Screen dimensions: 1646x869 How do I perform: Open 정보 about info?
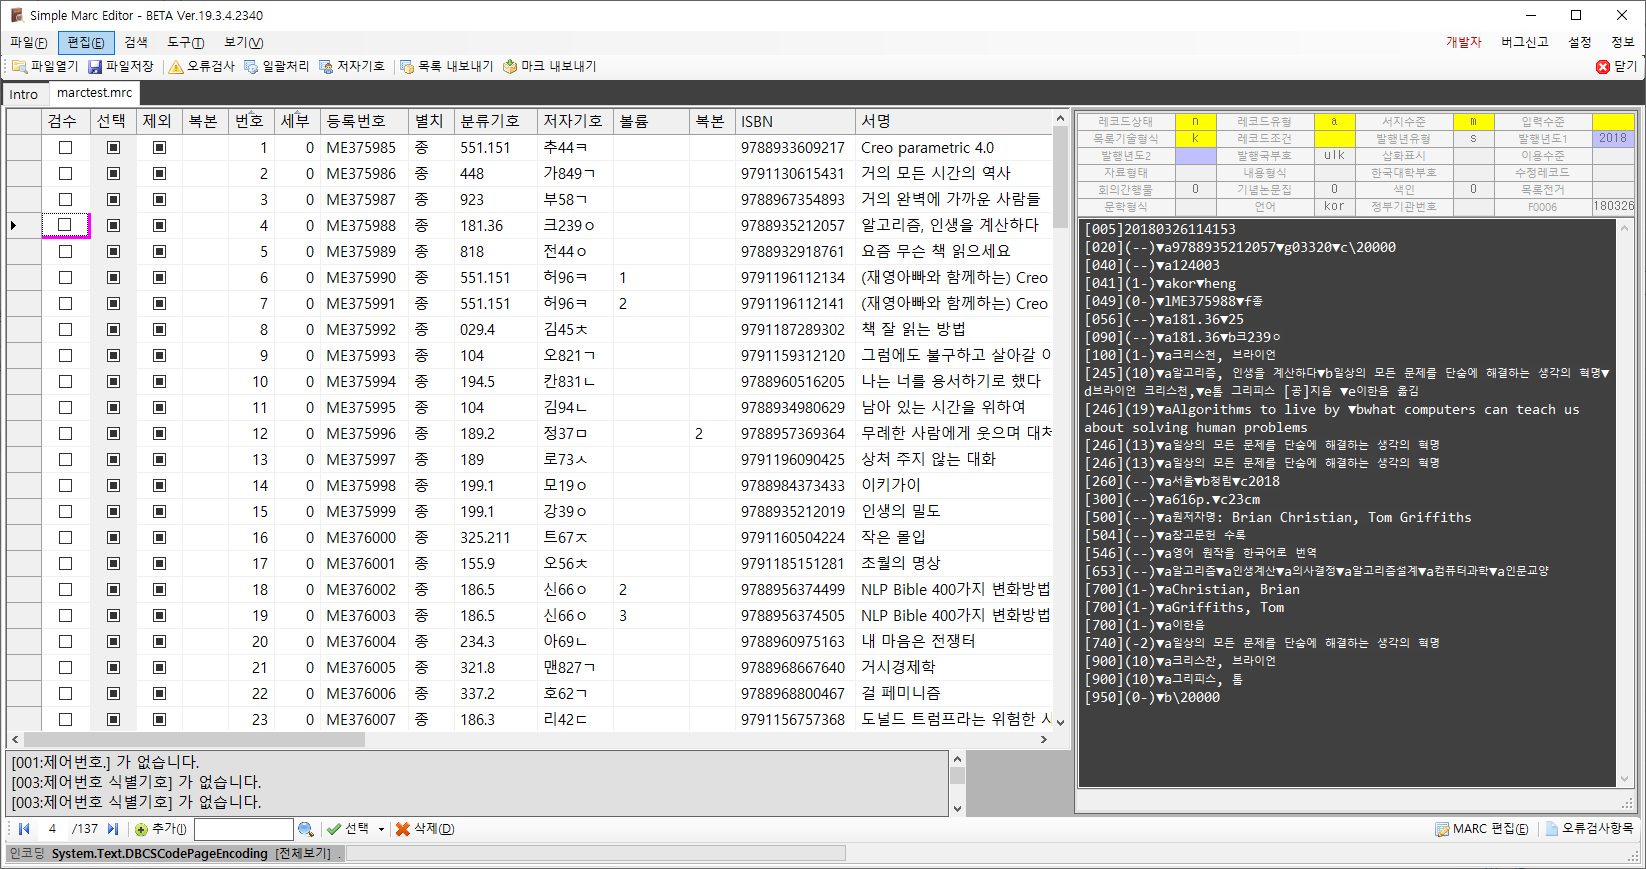[x=1622, y=42]
